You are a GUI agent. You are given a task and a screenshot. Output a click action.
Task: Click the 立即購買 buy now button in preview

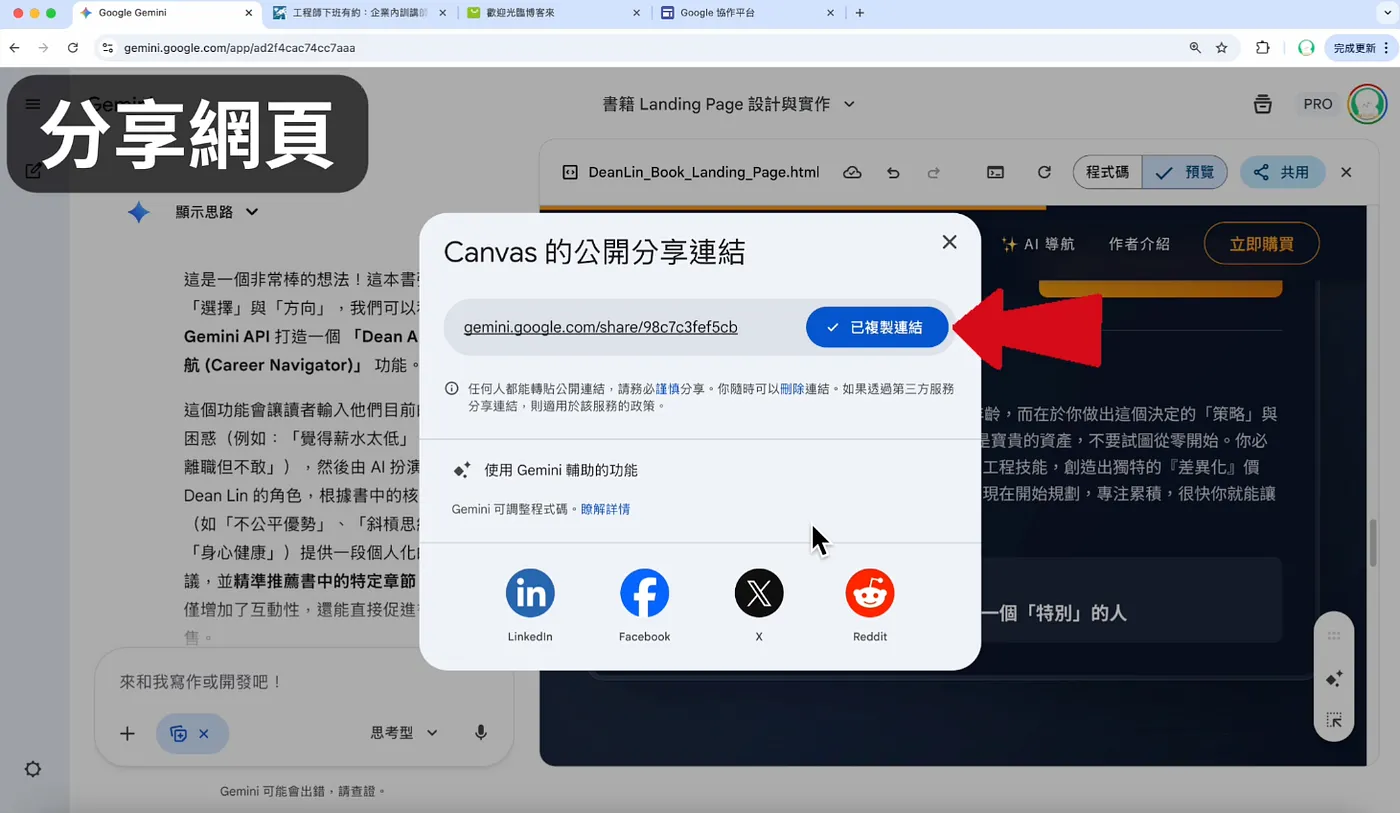point(1261,244)
